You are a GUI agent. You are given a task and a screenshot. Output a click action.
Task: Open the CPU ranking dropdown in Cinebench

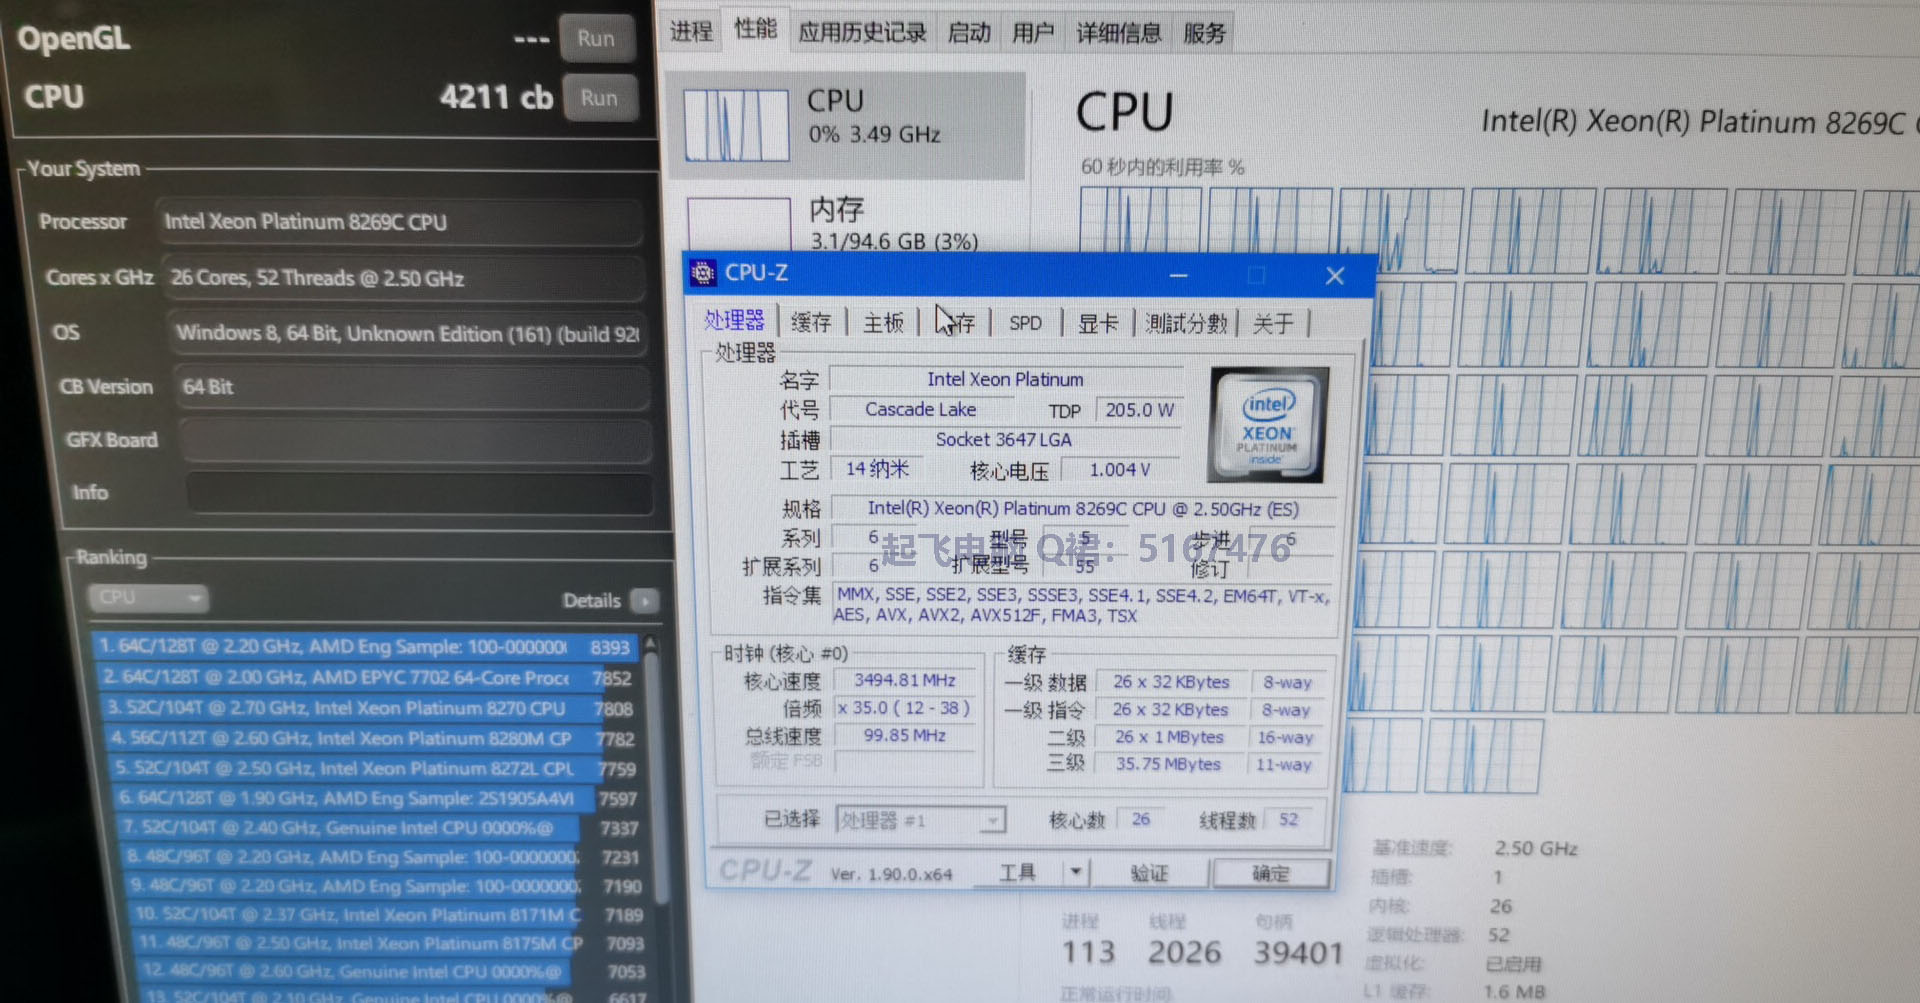click(148, 598)
